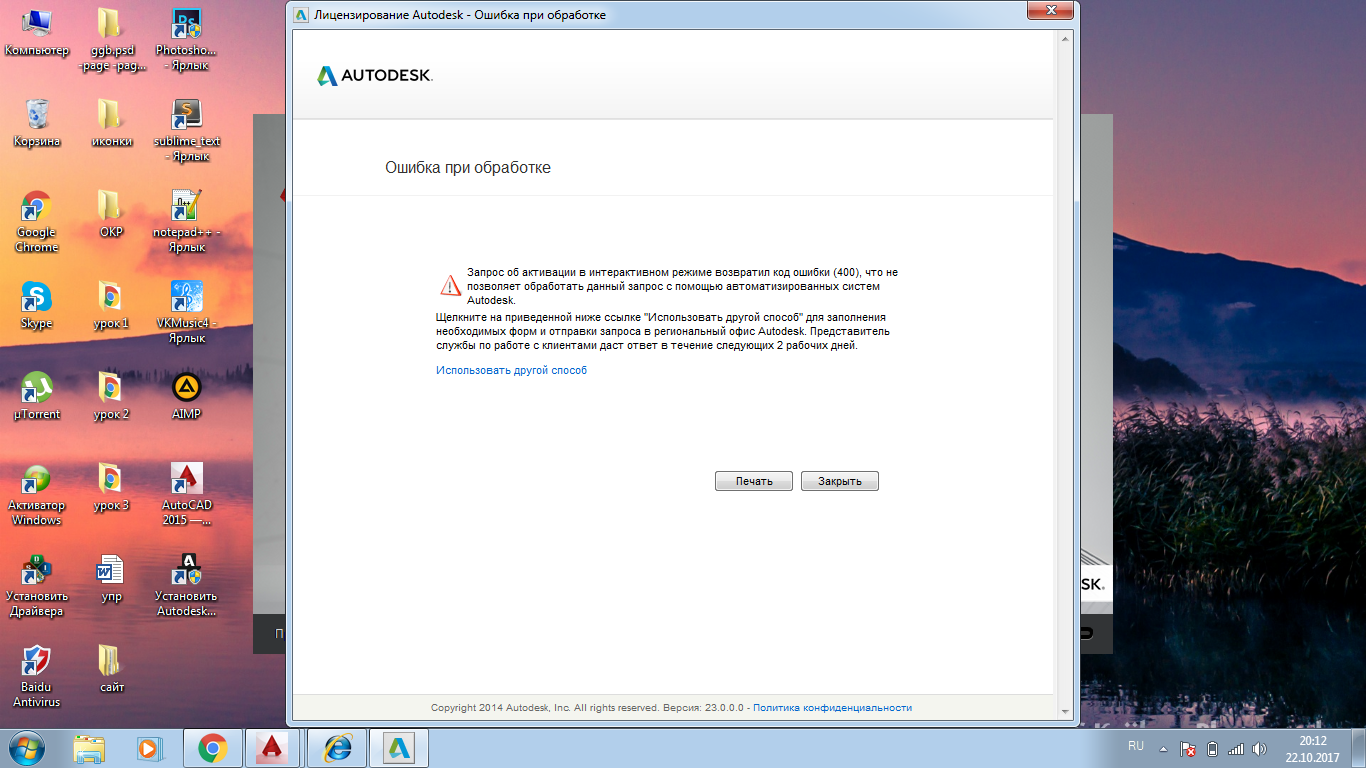Open the Установить Autodesk shortcut
Image resolution: width=1366 pixels, height=768 pixels.
pyautogui.click(x=186, y=586)
